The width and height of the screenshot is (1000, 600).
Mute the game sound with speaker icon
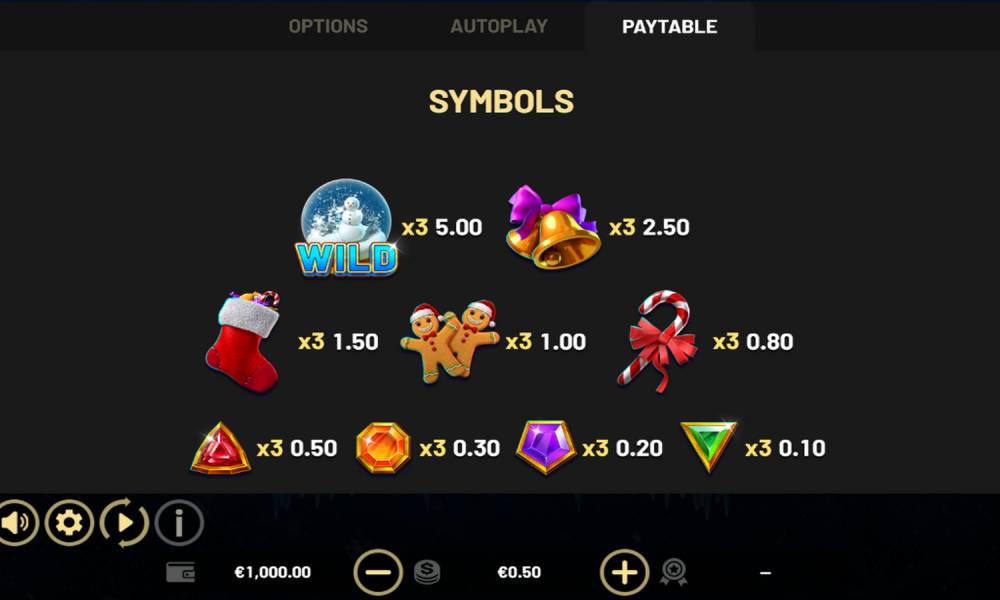click(16, 523)
